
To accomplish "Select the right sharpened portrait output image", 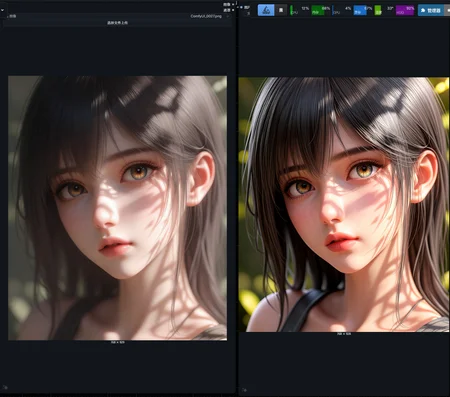I will pos(344,204).
